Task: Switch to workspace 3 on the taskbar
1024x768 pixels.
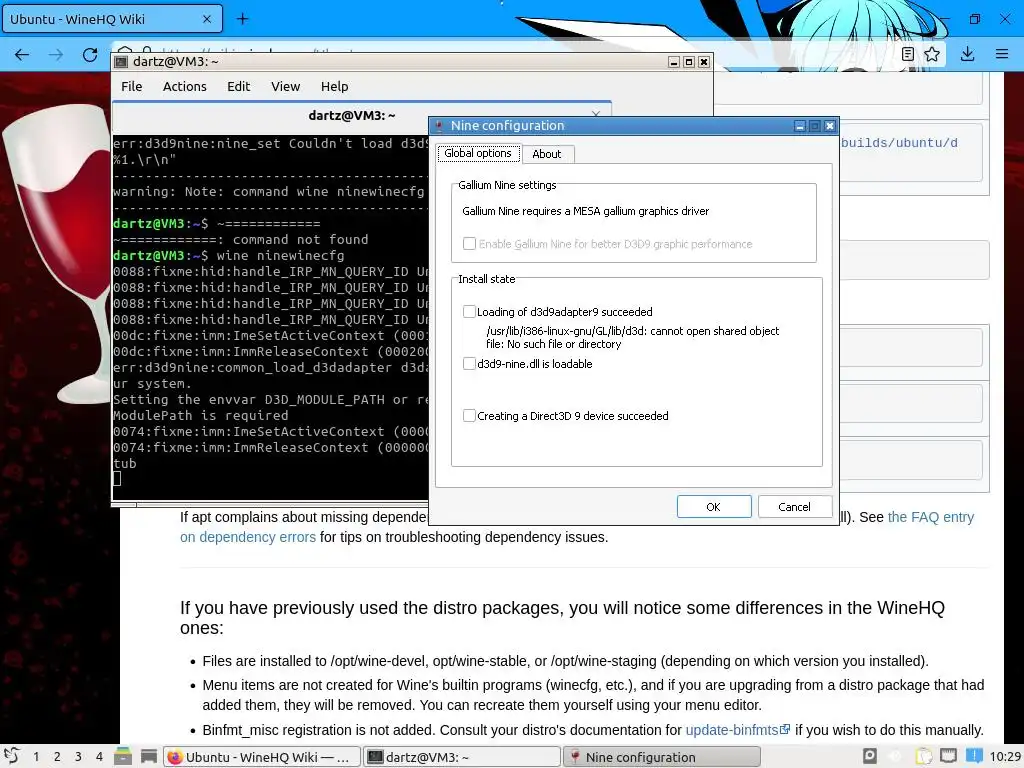Action: pos(78,756)
